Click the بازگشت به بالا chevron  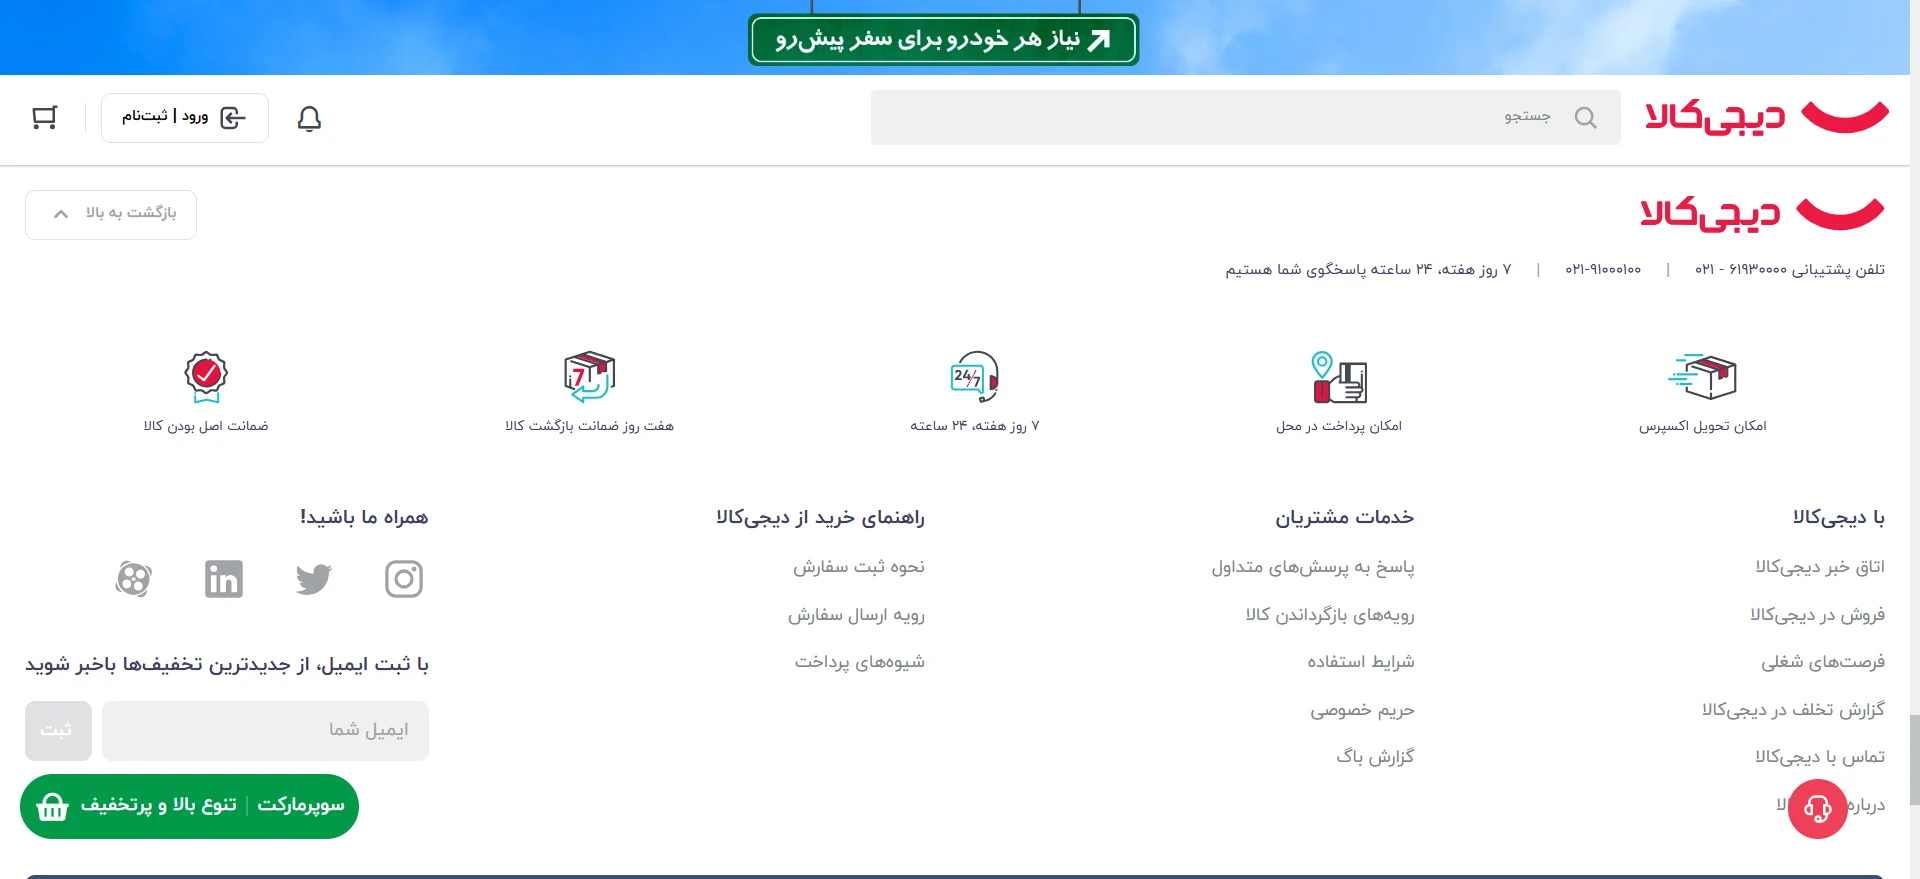61,214
